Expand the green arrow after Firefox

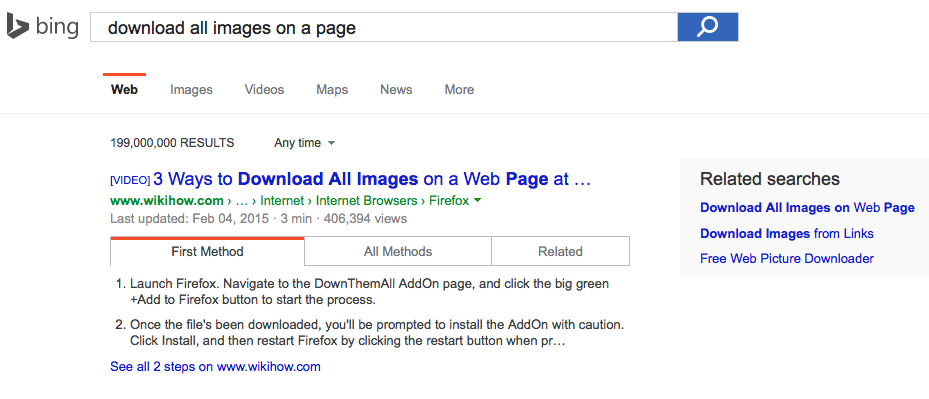478,200
